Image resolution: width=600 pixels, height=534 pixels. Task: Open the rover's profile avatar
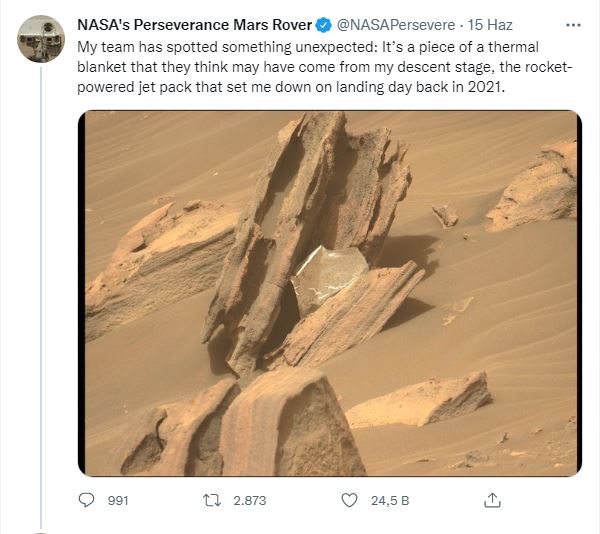point(41,39)
